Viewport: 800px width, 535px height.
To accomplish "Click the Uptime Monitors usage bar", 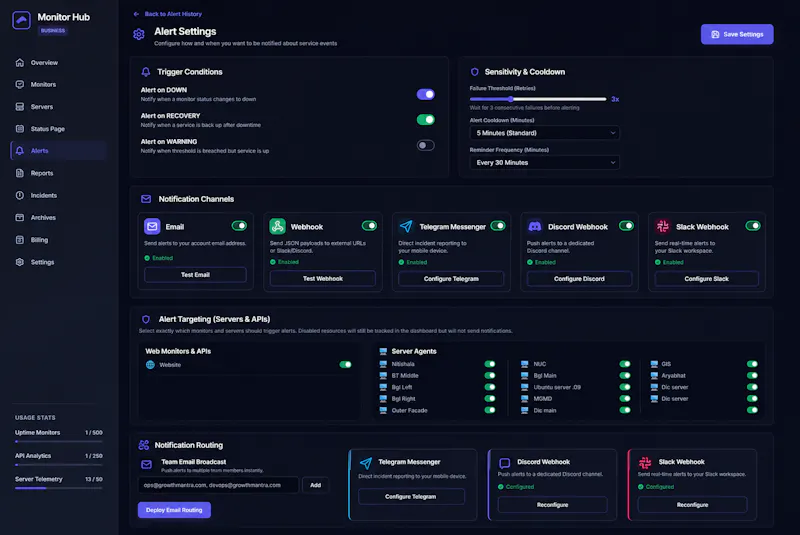I will click(x=59, y=441).
